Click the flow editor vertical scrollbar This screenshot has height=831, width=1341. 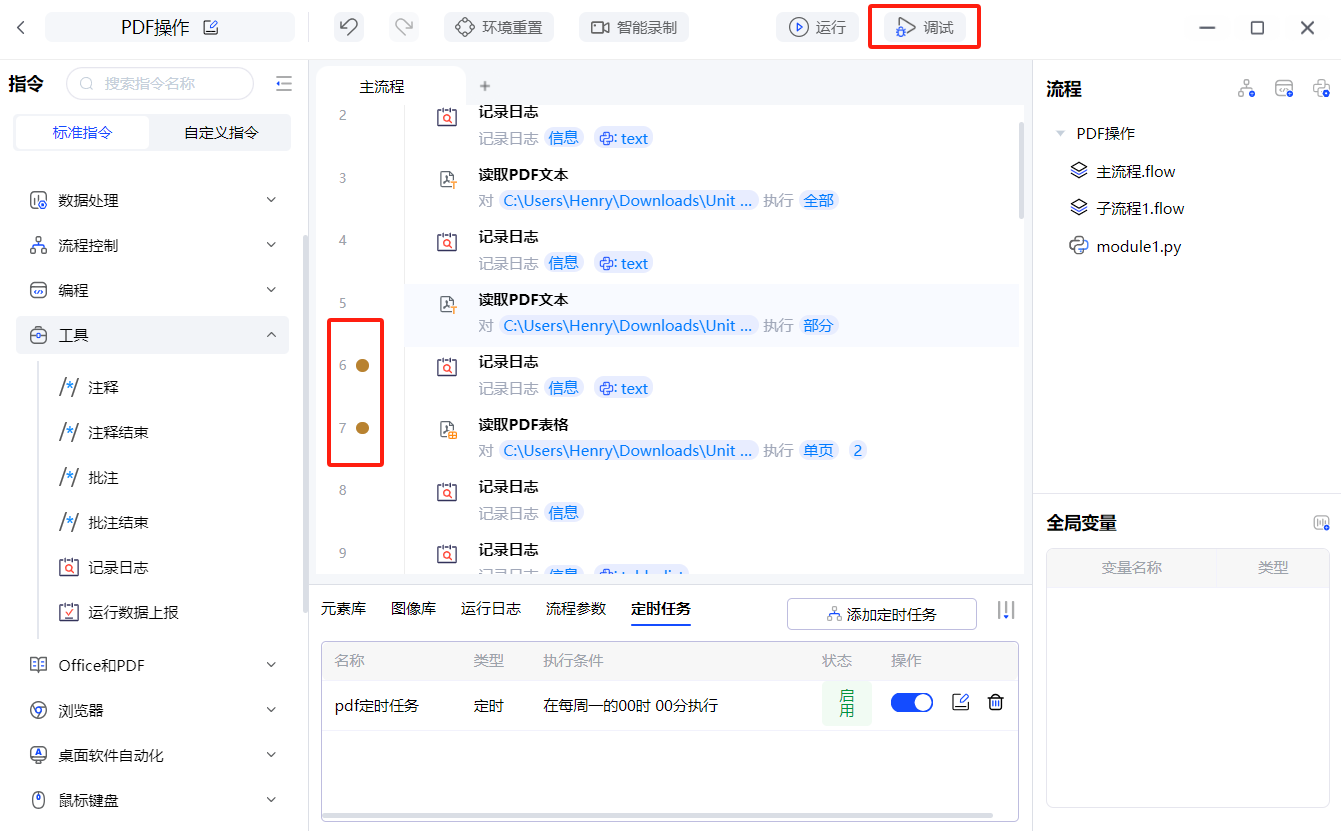(1021, 170)
